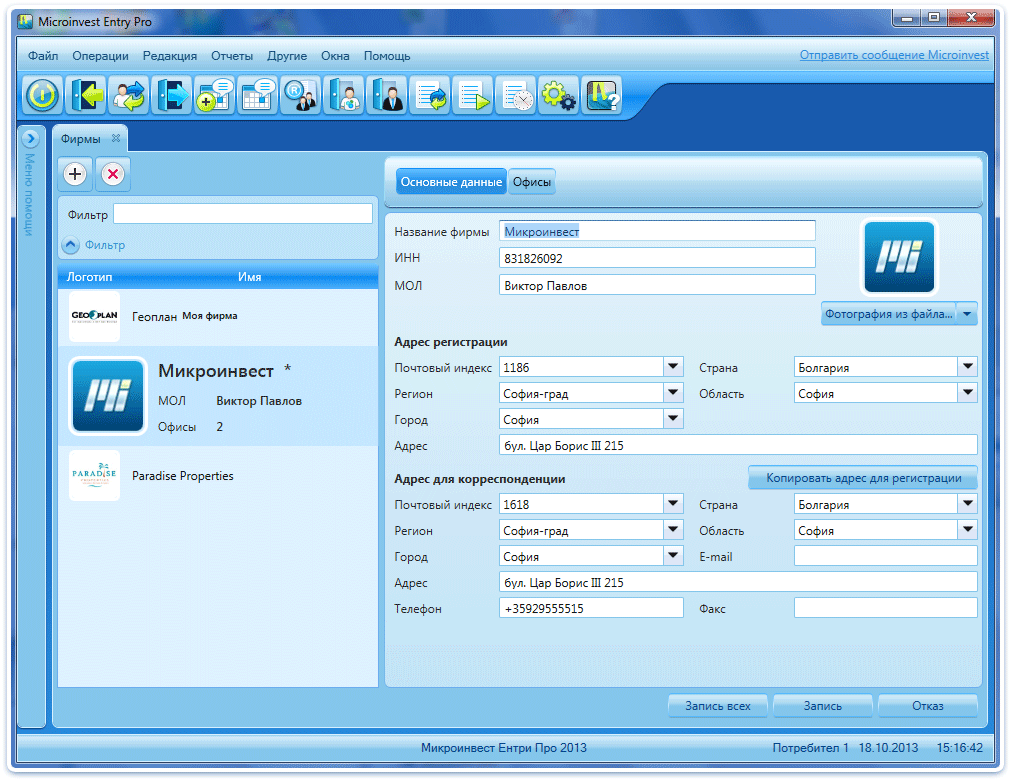Click the Microinvest Entry Pro title bar icon
Screen dimensions: 1011x781
click(x=25, y=21)
